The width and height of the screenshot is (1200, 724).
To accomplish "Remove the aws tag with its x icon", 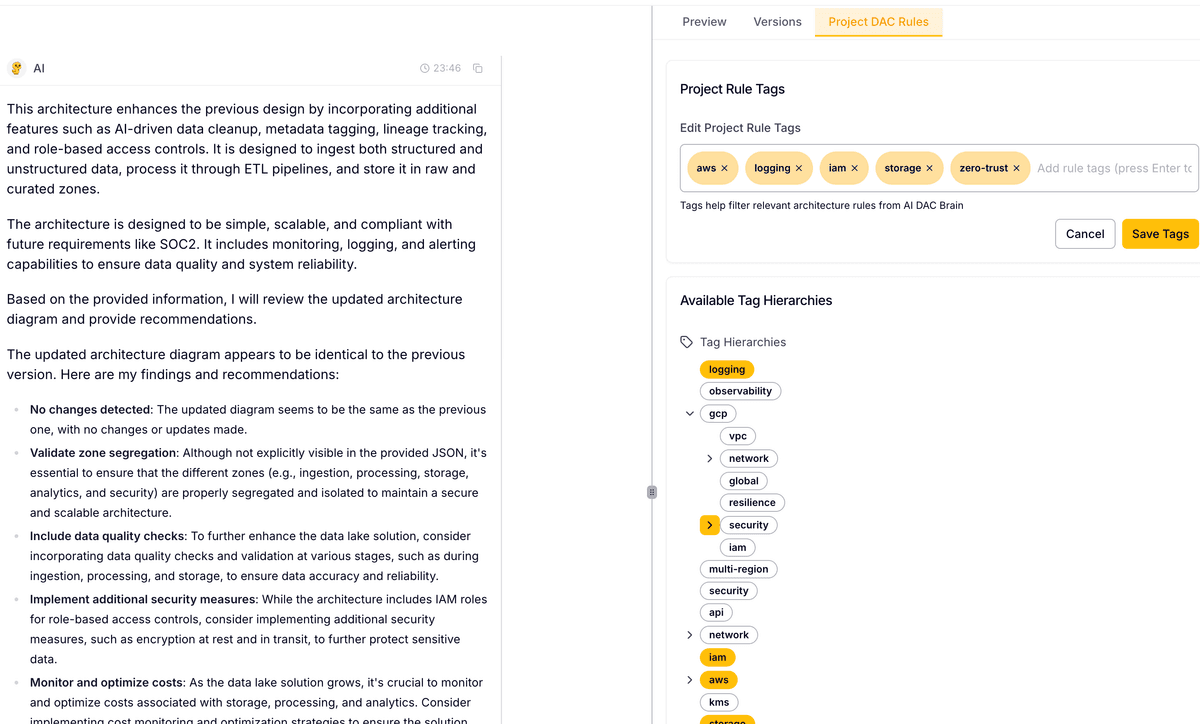I will (x=726, y=168).
